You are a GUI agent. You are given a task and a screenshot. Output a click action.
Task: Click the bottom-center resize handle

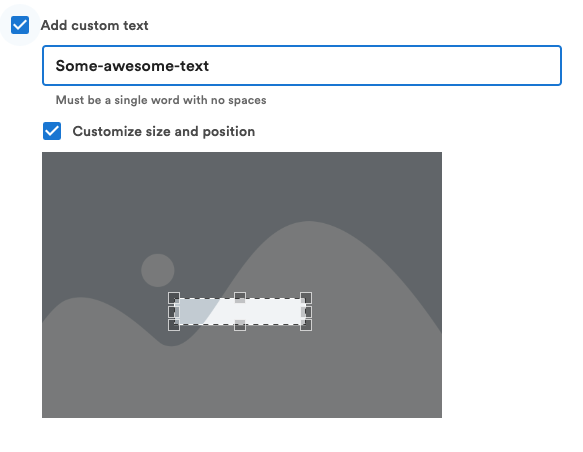(240, 325)
